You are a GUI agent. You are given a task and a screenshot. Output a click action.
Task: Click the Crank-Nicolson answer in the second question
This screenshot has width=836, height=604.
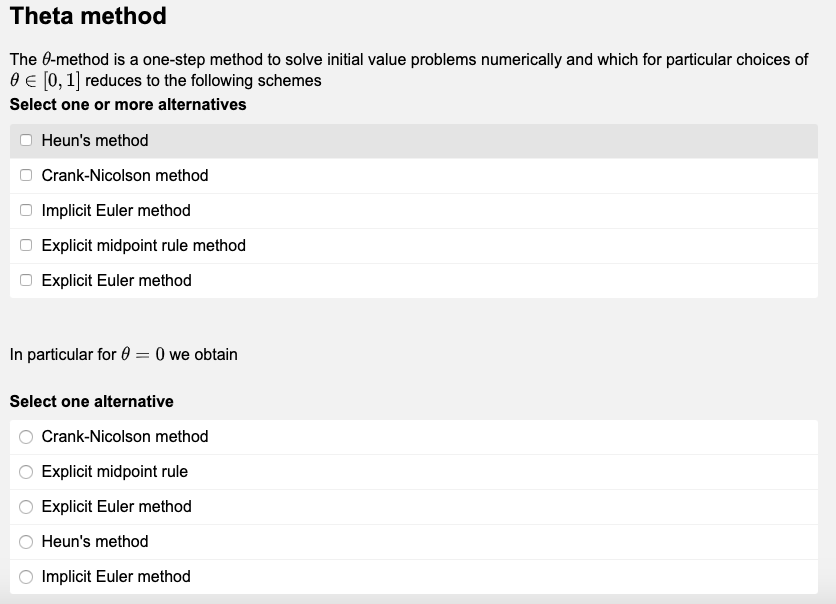click(400, 437)
